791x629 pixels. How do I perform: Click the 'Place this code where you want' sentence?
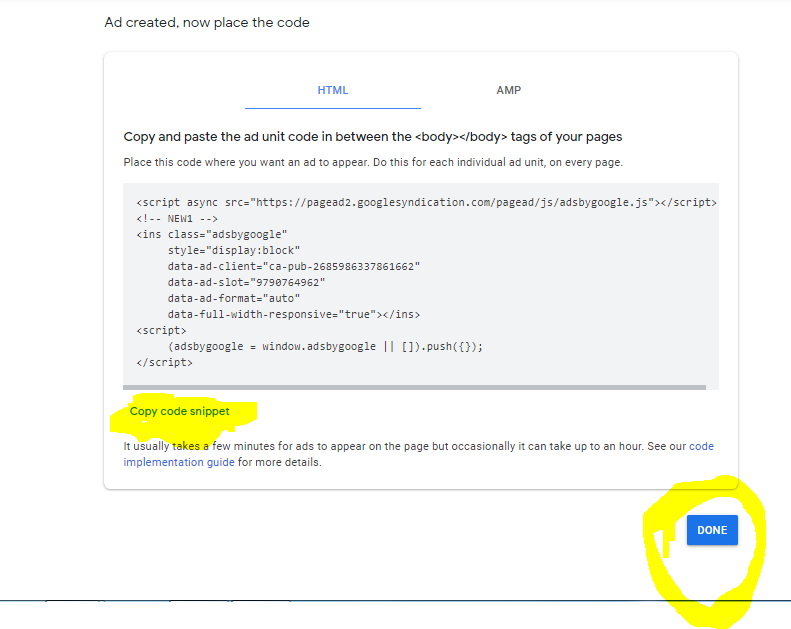pos(373,162)
